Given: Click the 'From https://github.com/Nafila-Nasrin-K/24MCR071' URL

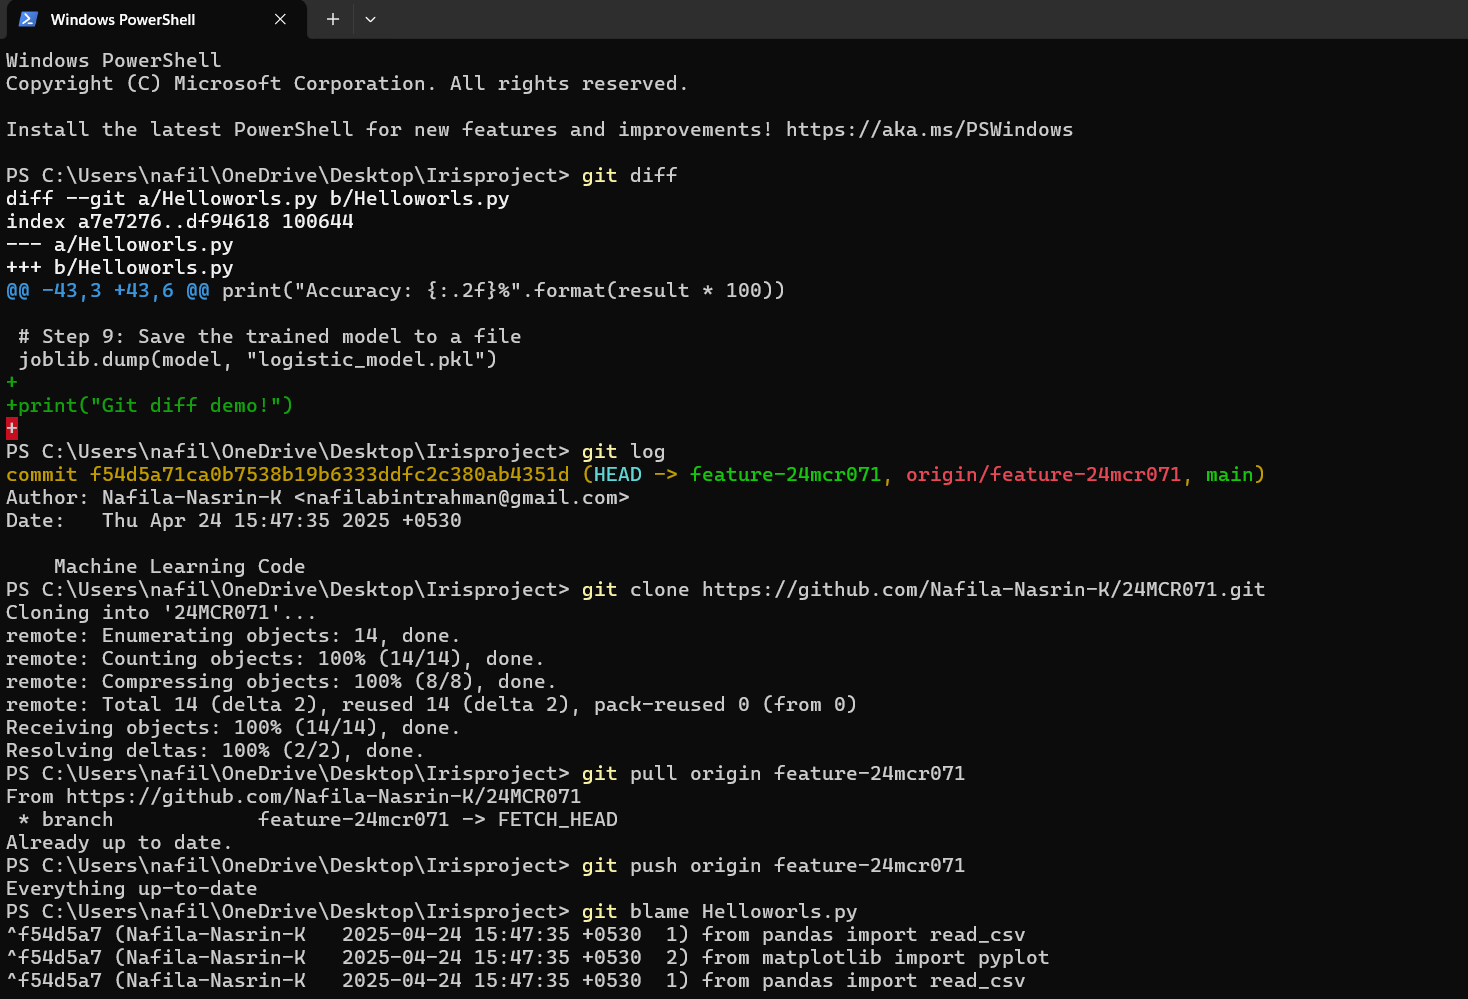Looking at the screenshot, I should [x=323, y=797].
